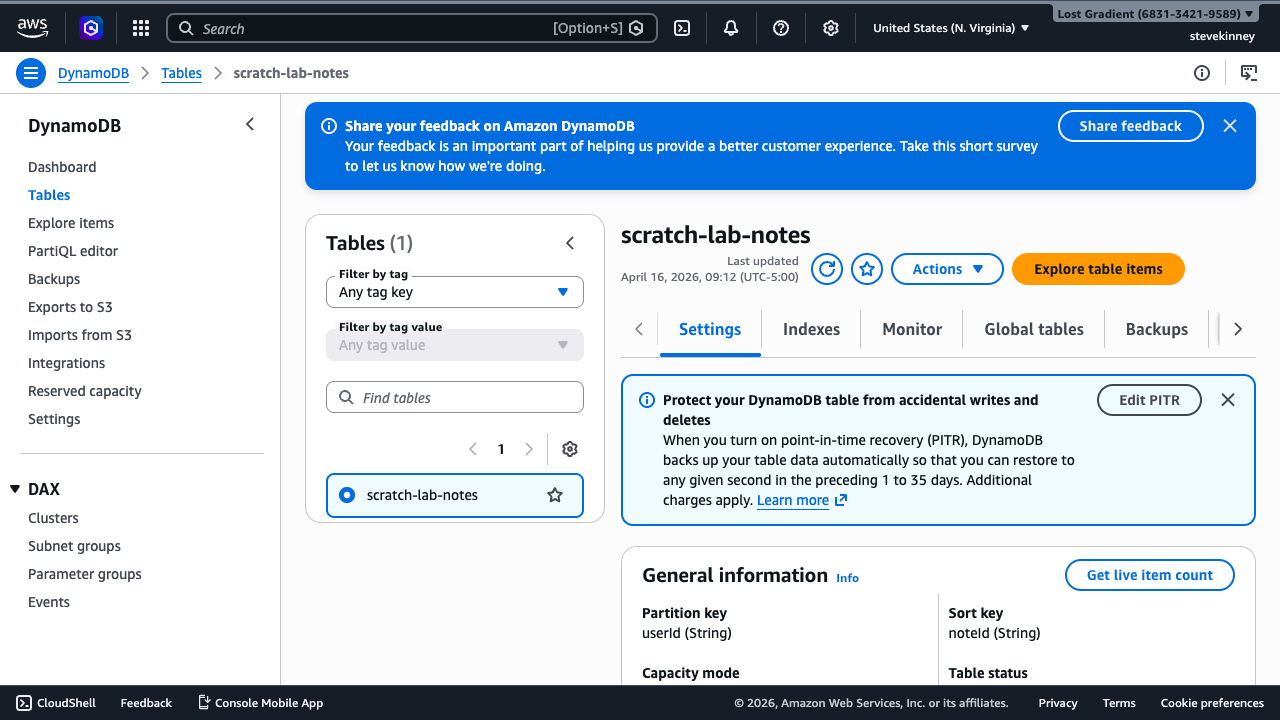Open Subnet groups in the sidebar

(x=74, y=546)
